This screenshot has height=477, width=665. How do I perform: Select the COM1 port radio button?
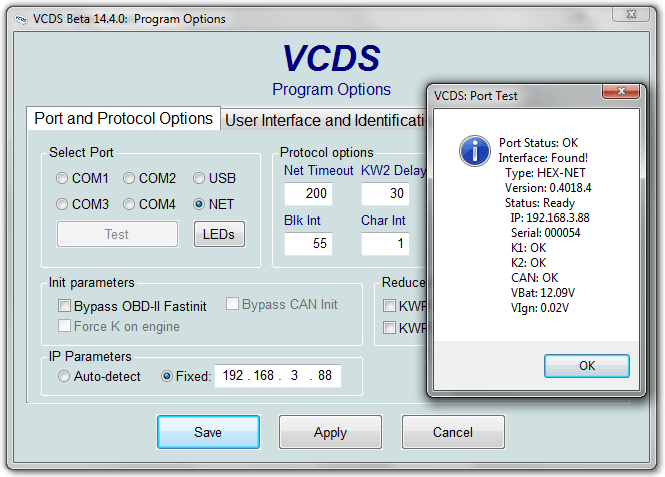click(x=62, y=178)
